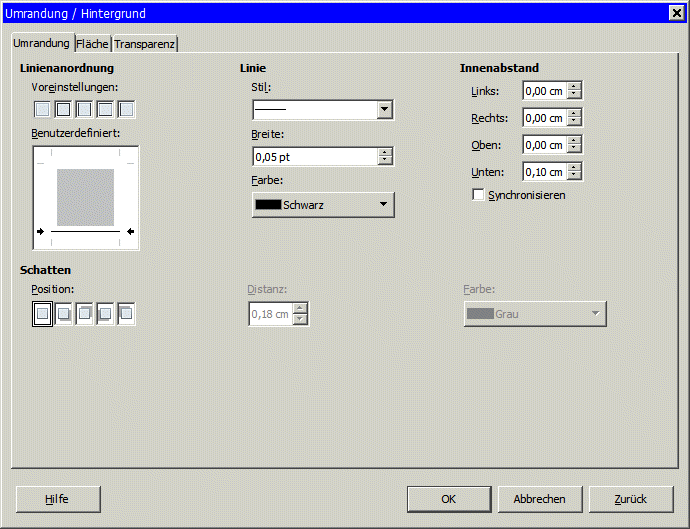Enable the Synchronisieren checkbox
Image resolution: width=690 pixels, height=529 pixels.
[x=479, y=195]
